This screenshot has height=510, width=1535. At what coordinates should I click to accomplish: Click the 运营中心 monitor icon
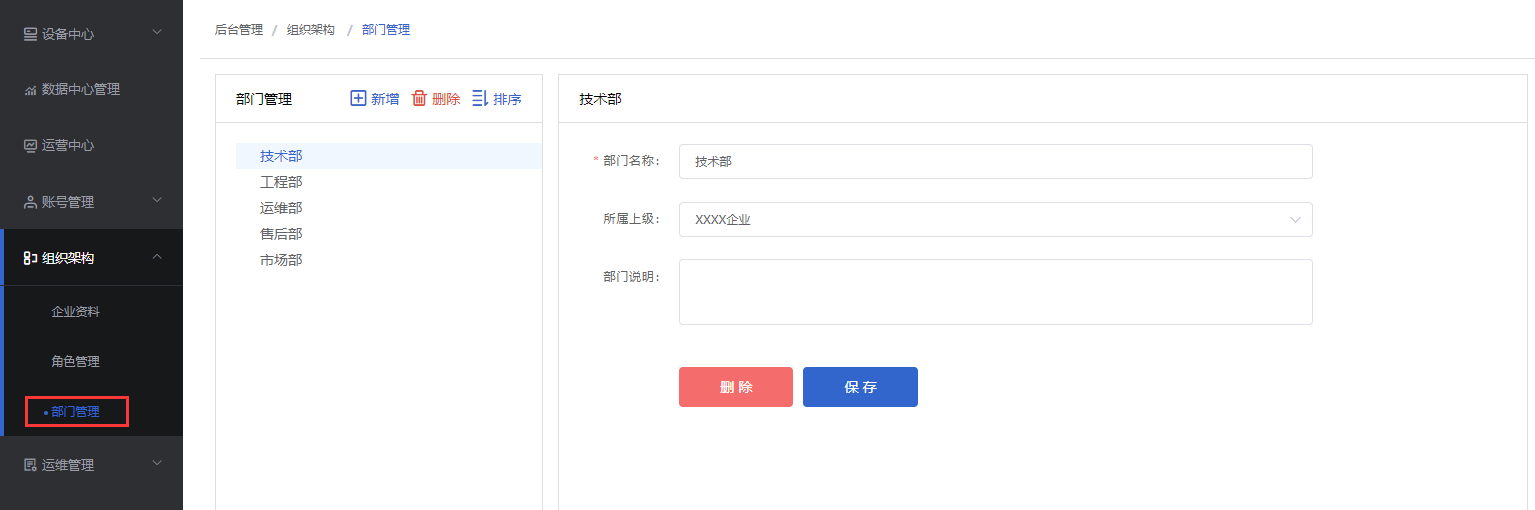coord(30,145)
